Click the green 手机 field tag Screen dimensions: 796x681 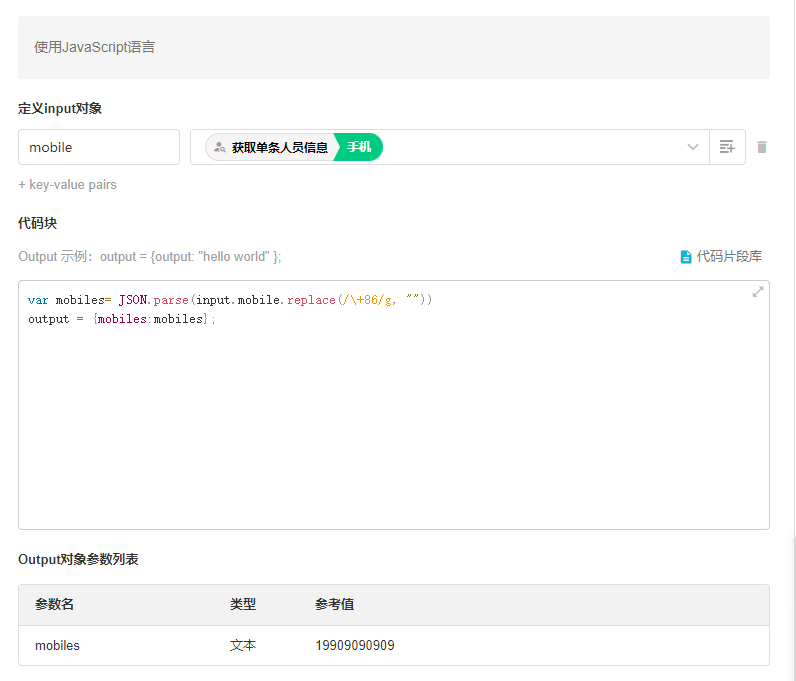point(359,147)
